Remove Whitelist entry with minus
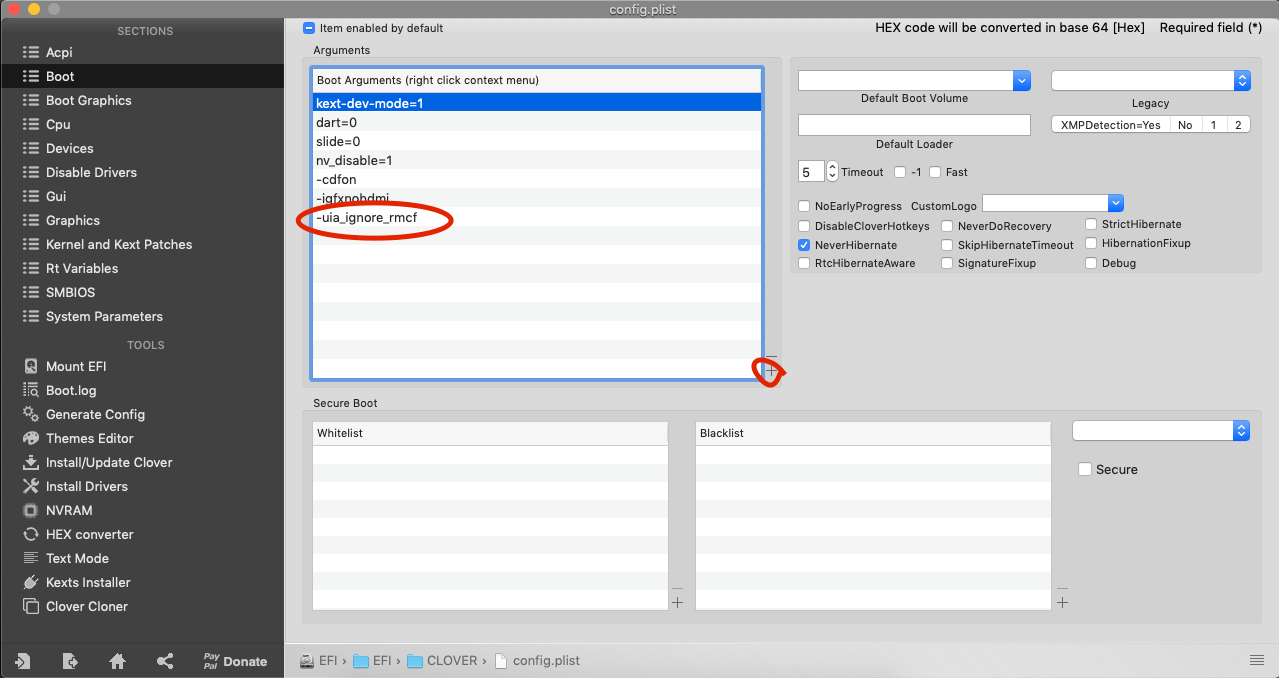 click(677, 588)
